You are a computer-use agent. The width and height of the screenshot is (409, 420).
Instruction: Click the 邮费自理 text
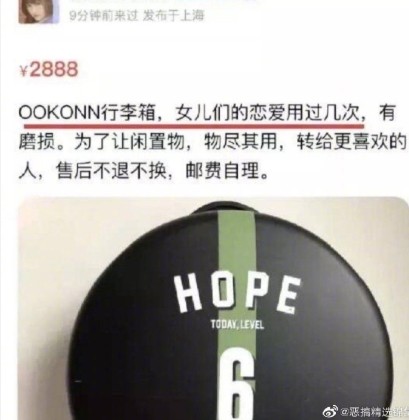(x=222, y=172)
